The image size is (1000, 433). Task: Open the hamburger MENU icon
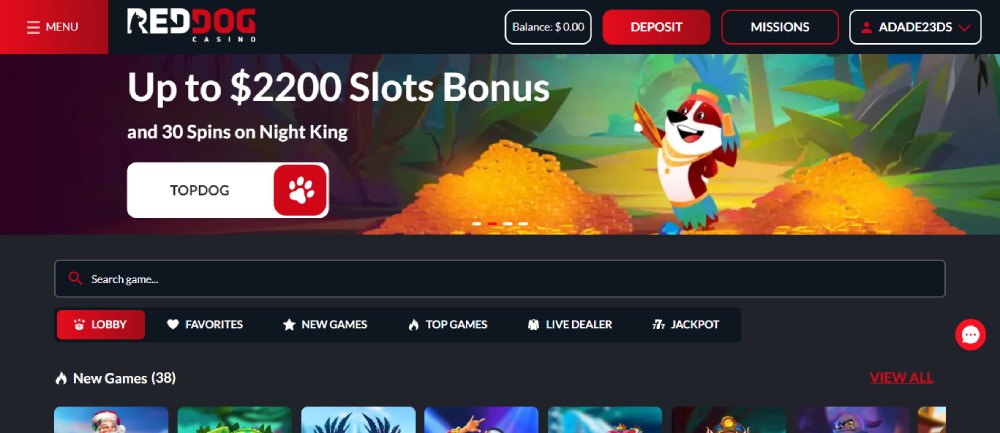[x=33, y=27]
